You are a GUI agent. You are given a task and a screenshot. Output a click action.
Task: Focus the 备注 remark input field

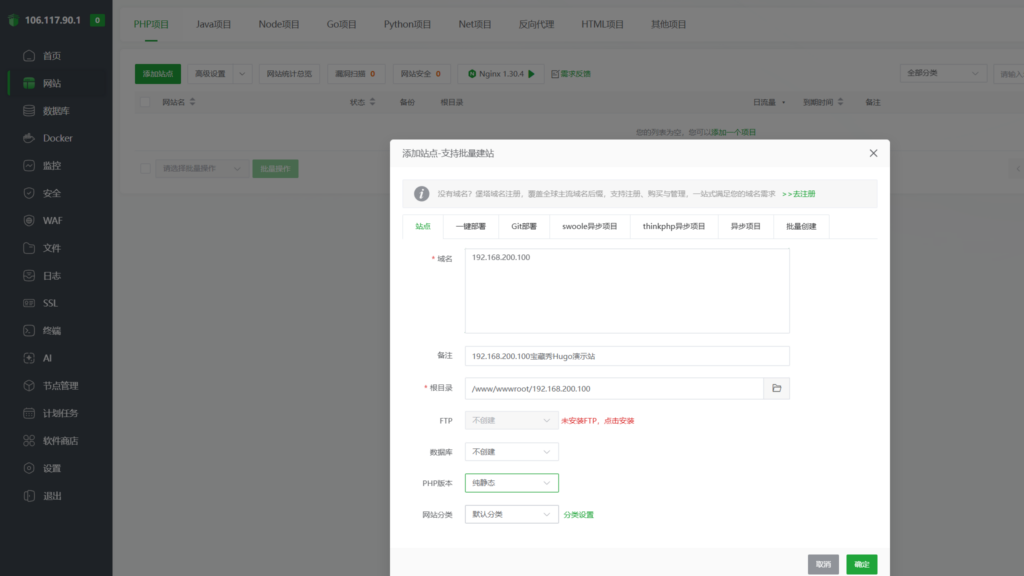point(627,356)
